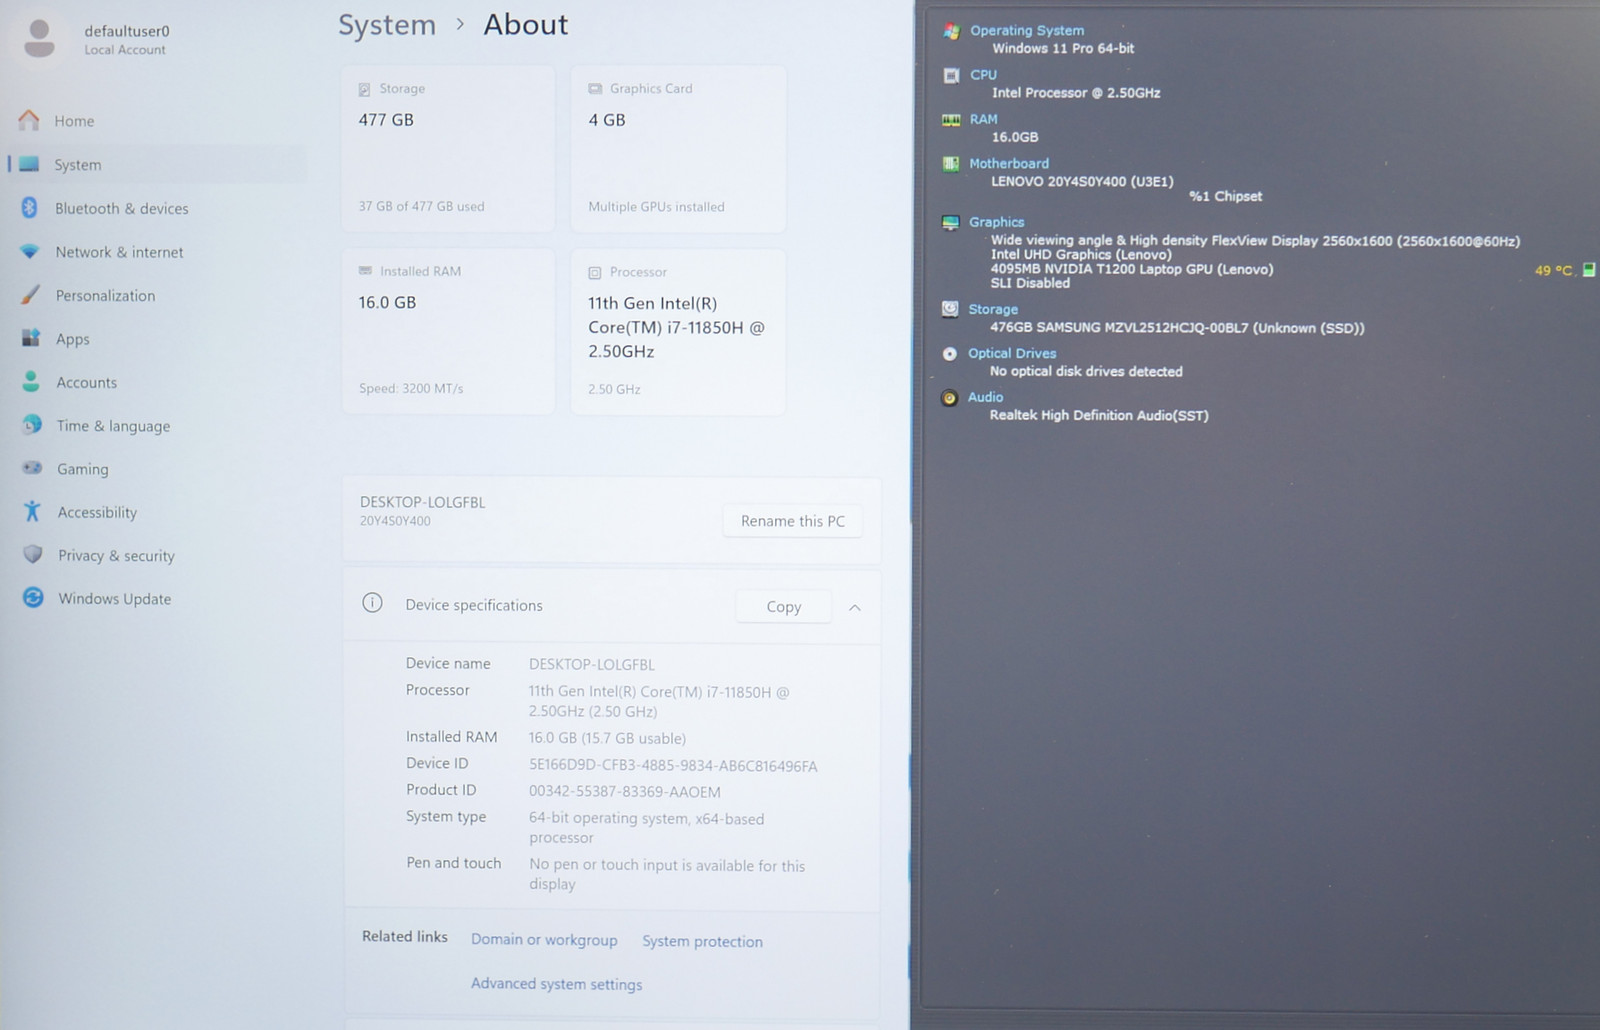Open the Storage summary card
The image size is (1600, 1030).
448,148
